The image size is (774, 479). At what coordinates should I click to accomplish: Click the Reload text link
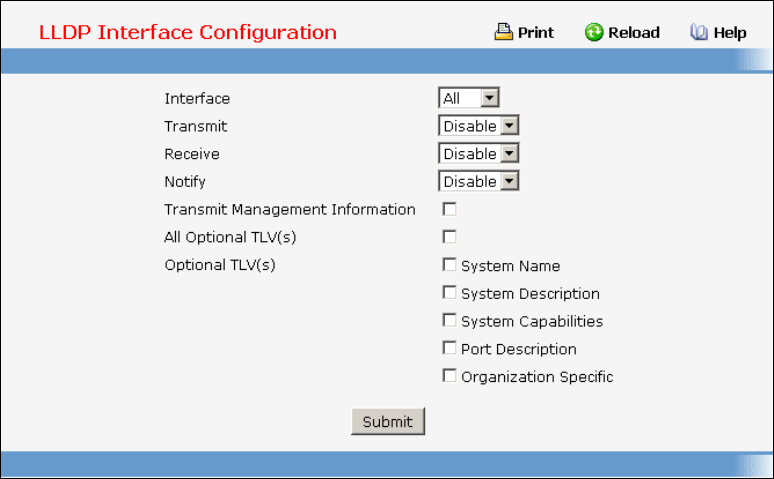pos(634,33)
